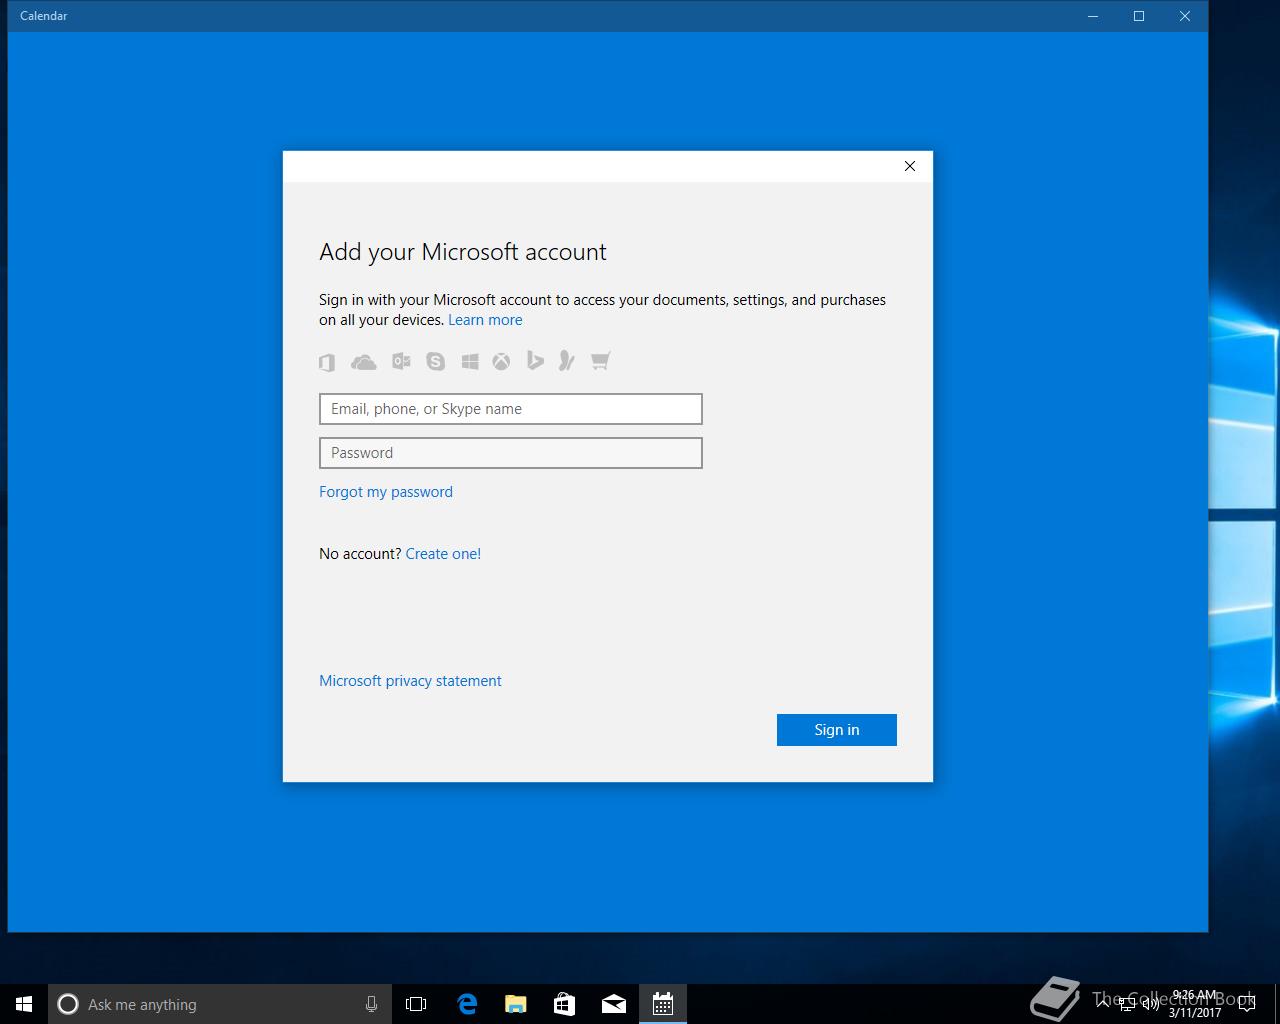1280x1024 pixels.
Task: Click the Windows logo icon in the services row
Action: point(470,361)
